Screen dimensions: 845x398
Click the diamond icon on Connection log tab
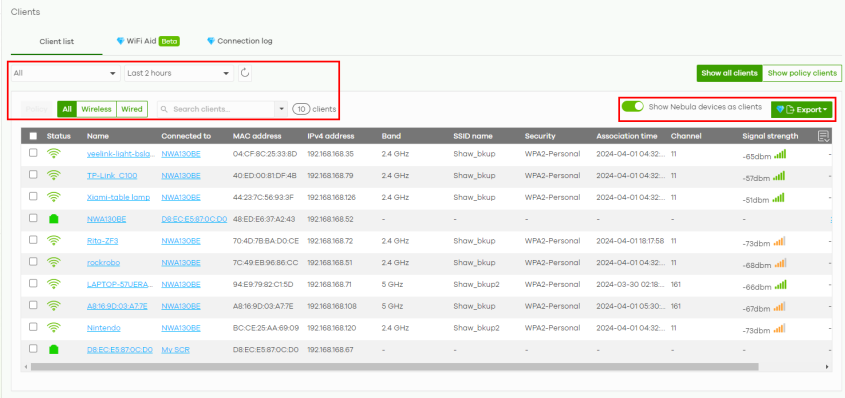[211, 41]
